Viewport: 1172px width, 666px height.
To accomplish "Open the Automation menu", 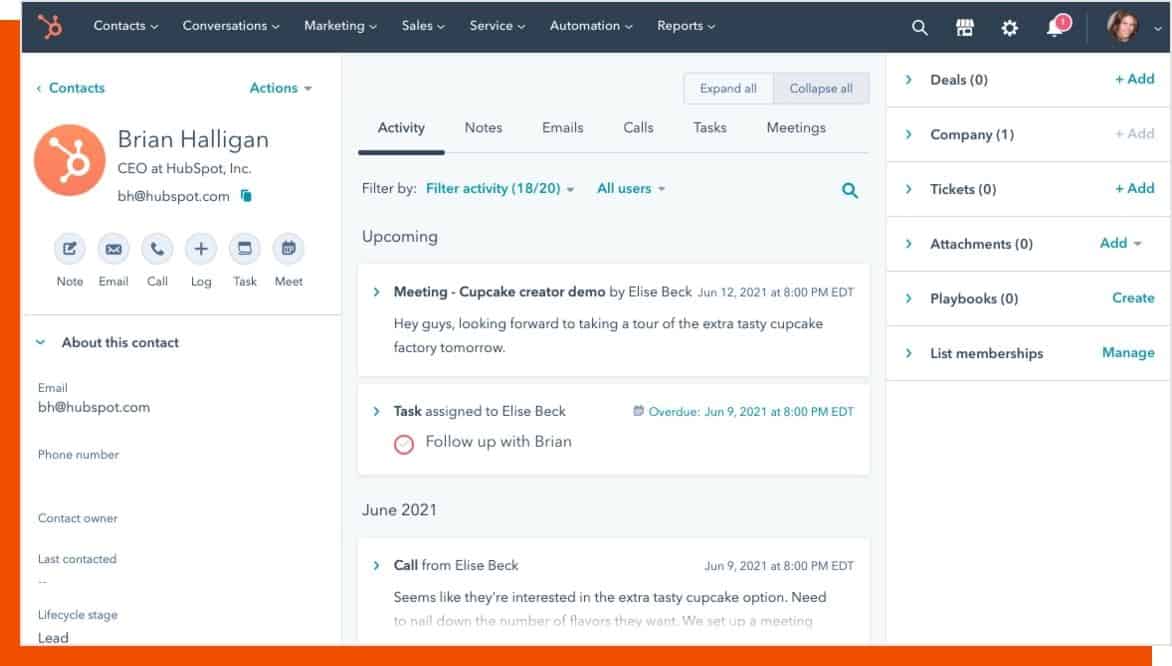I will [591, 25].
